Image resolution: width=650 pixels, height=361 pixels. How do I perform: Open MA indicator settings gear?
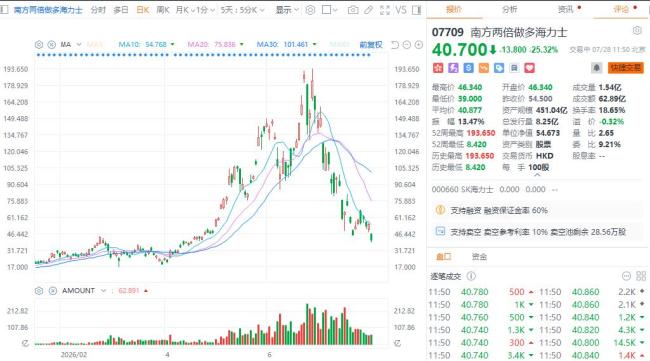pos(39,44)
